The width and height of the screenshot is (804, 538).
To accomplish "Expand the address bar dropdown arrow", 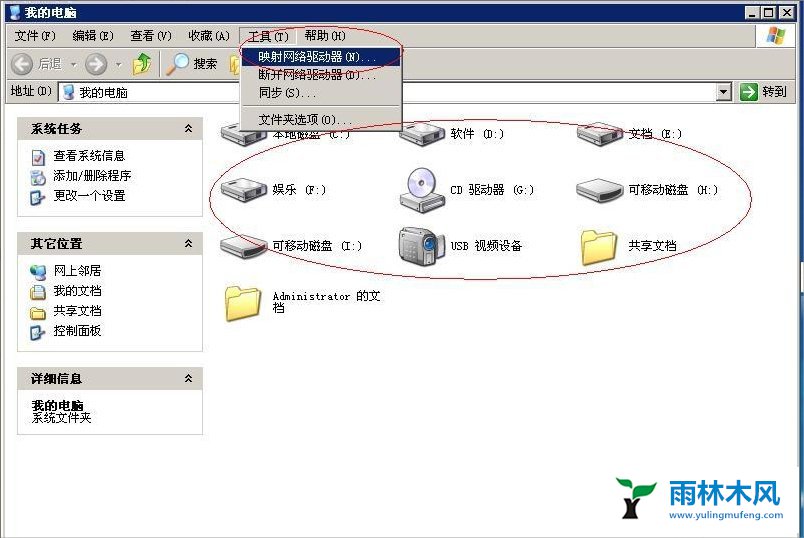I will pyautogui.click(x=724, y=92).
